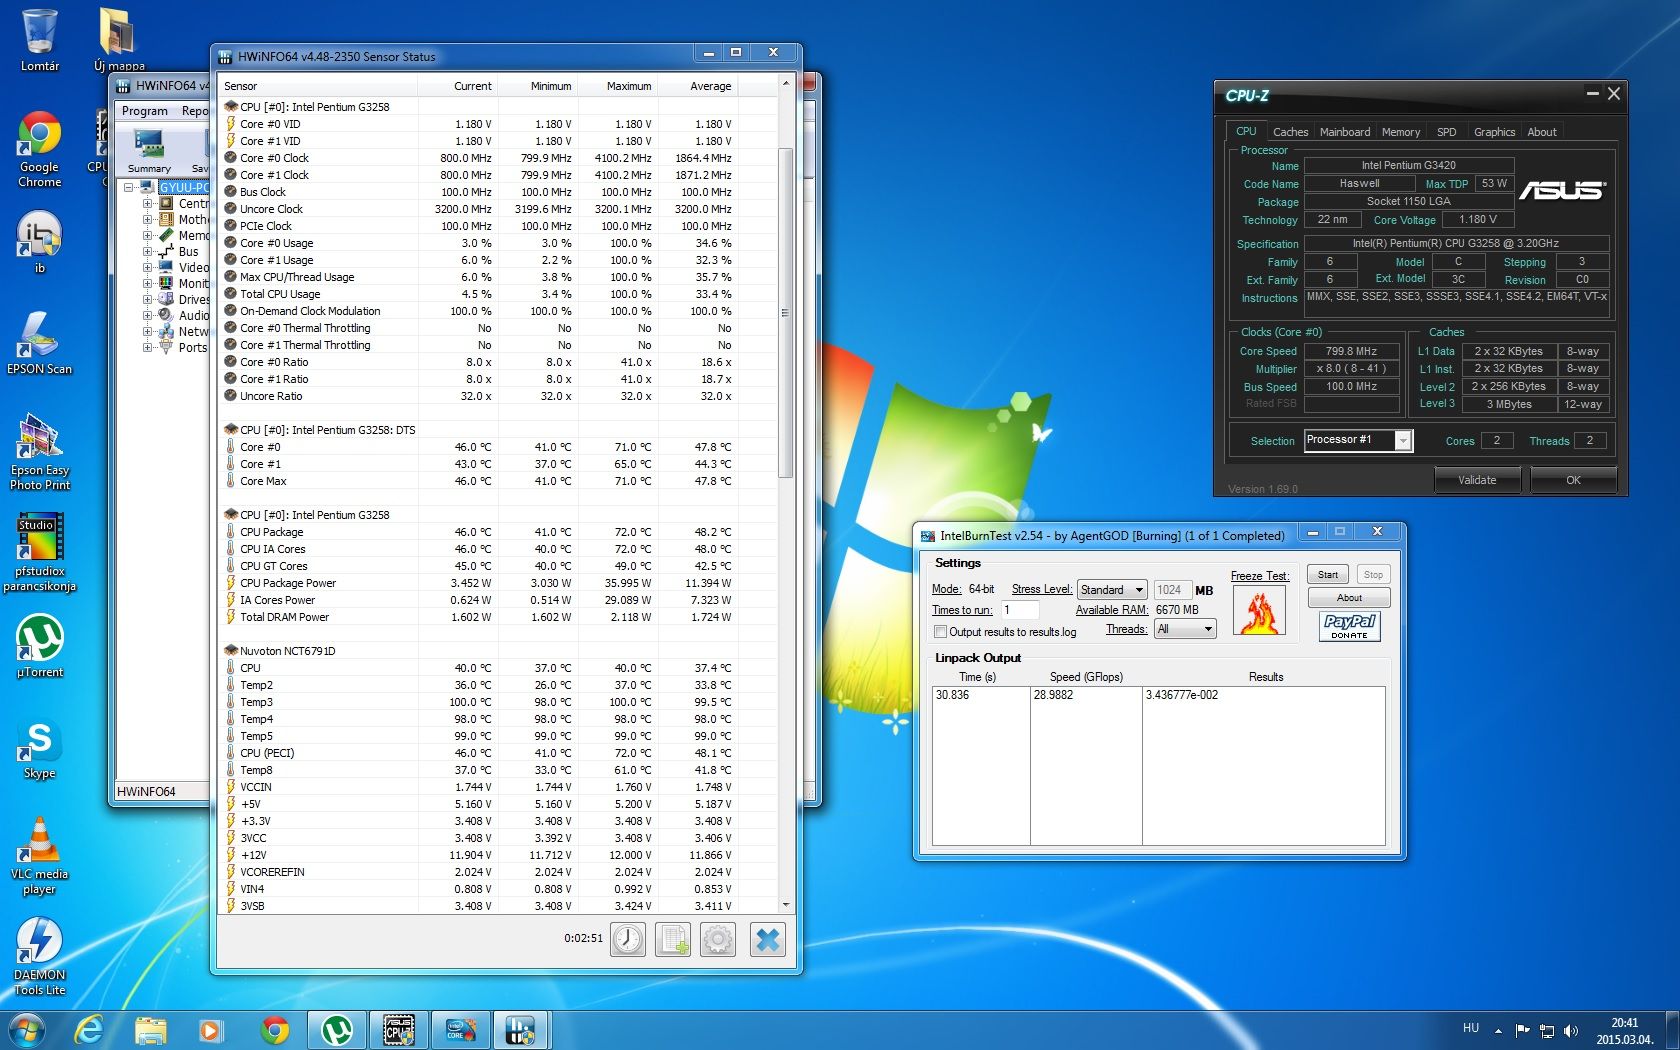Open Program menu in HWiNFO64

[145, 111]
